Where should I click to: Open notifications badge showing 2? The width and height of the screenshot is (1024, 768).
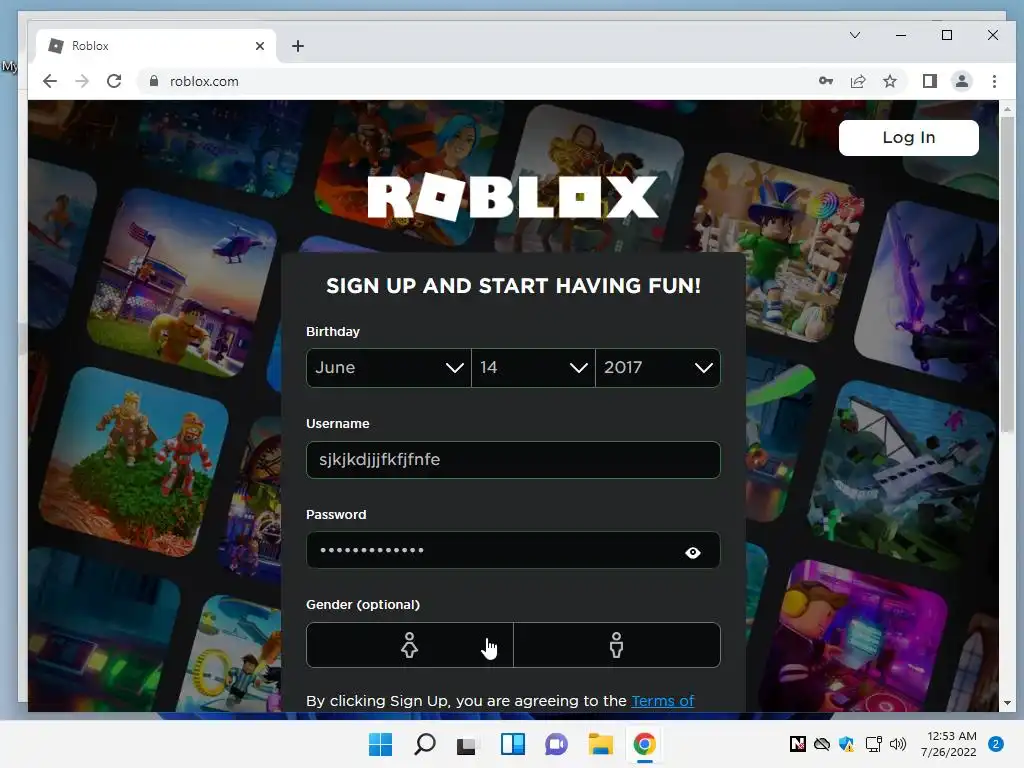[995, 744]
